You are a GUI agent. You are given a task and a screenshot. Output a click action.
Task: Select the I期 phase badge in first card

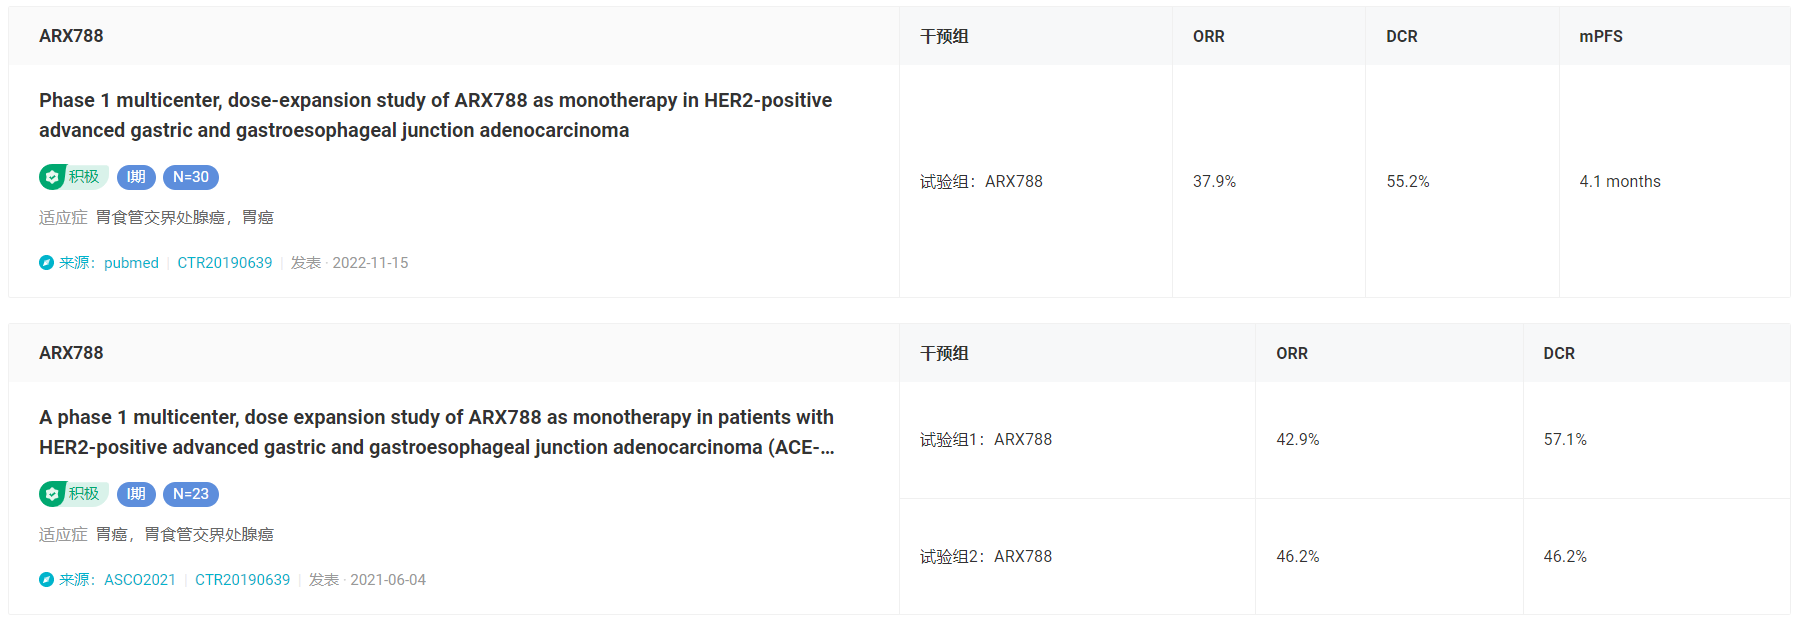coord(136,177)
